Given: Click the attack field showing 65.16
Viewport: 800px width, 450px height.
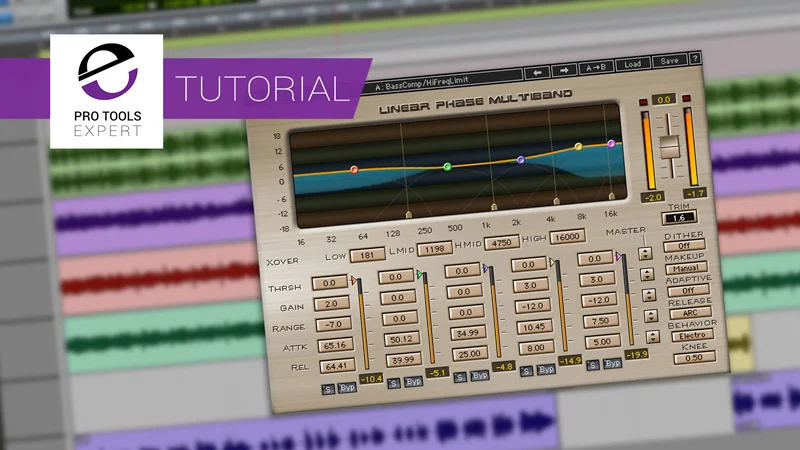Looking at the screenshot, I should (x=336, y=345).
